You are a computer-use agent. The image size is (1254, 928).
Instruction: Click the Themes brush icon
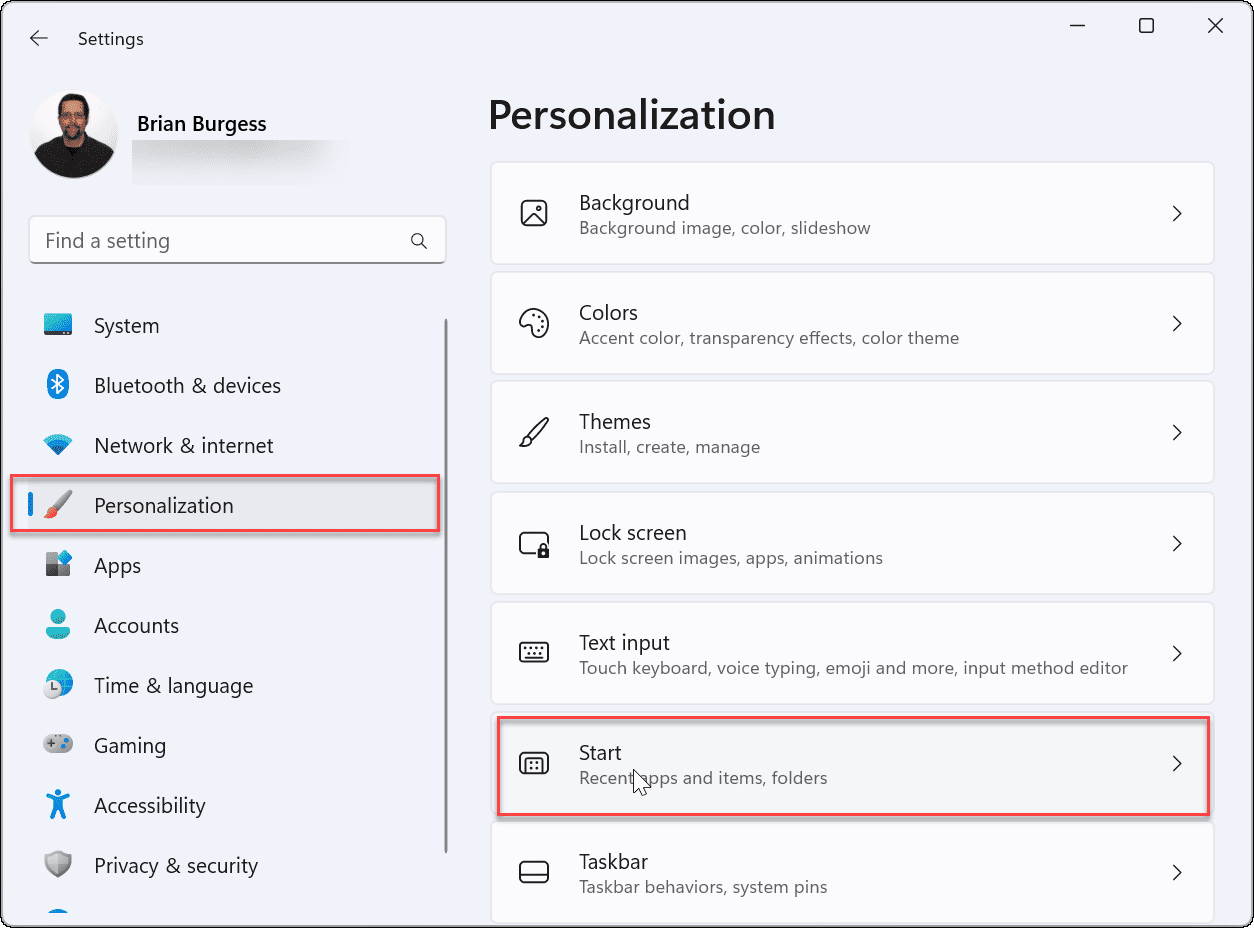pyautogui.click(x=534, y=433)
